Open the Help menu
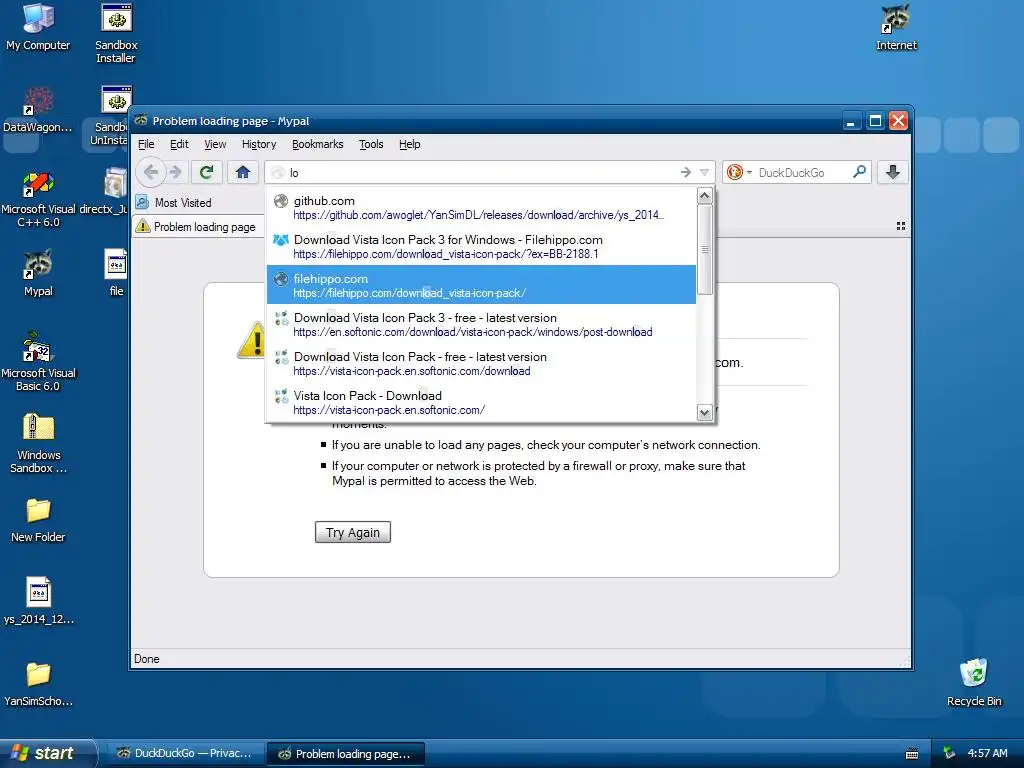 tap(409, 144)
